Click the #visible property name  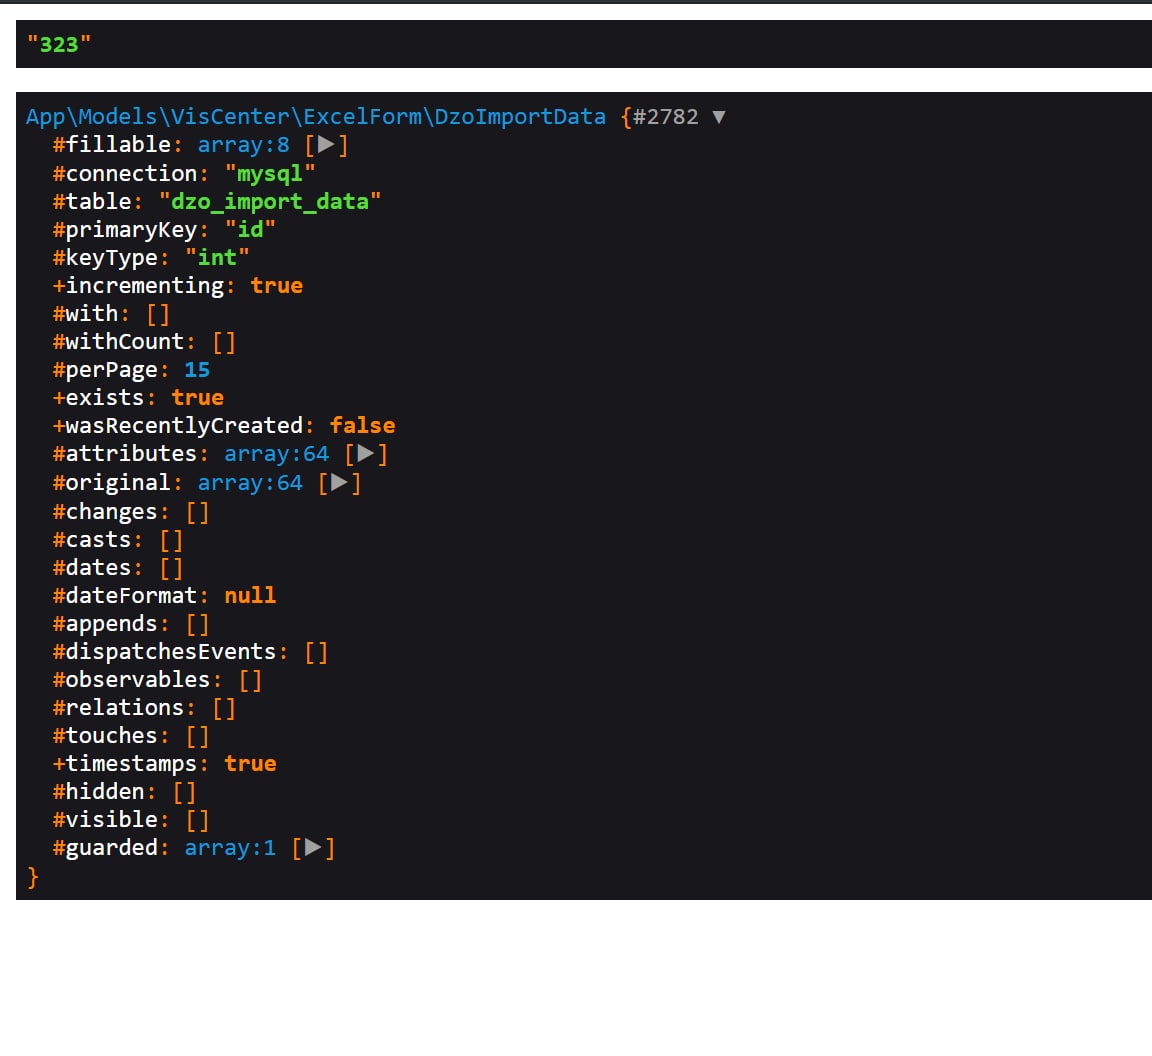tap(105, 819)
